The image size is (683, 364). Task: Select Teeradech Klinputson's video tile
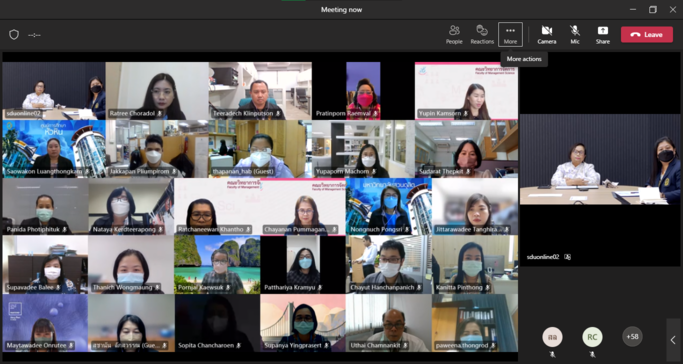tap(260, 91)
